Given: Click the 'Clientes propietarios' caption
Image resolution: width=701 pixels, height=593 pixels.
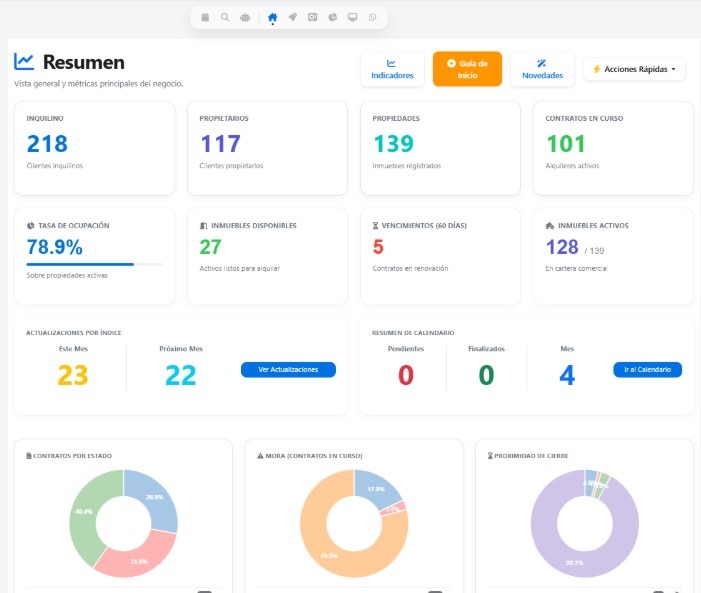Looking at the screenshot, I should [x=231, y=166].
